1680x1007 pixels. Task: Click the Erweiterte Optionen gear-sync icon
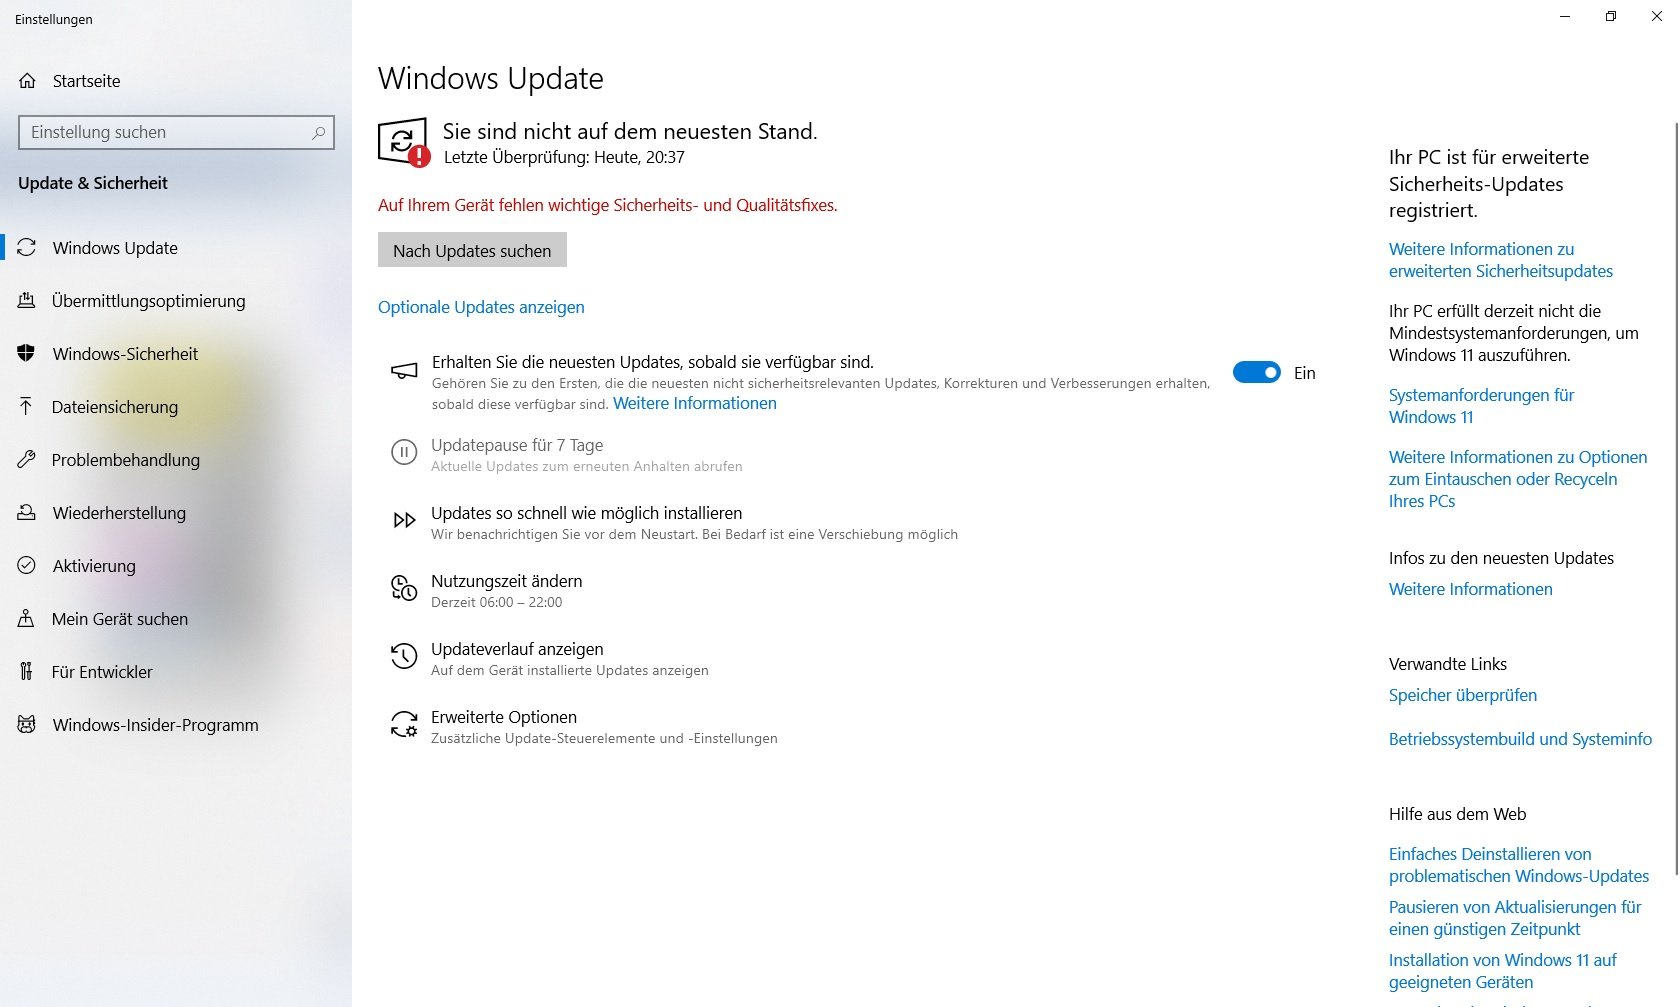[404, 724]
